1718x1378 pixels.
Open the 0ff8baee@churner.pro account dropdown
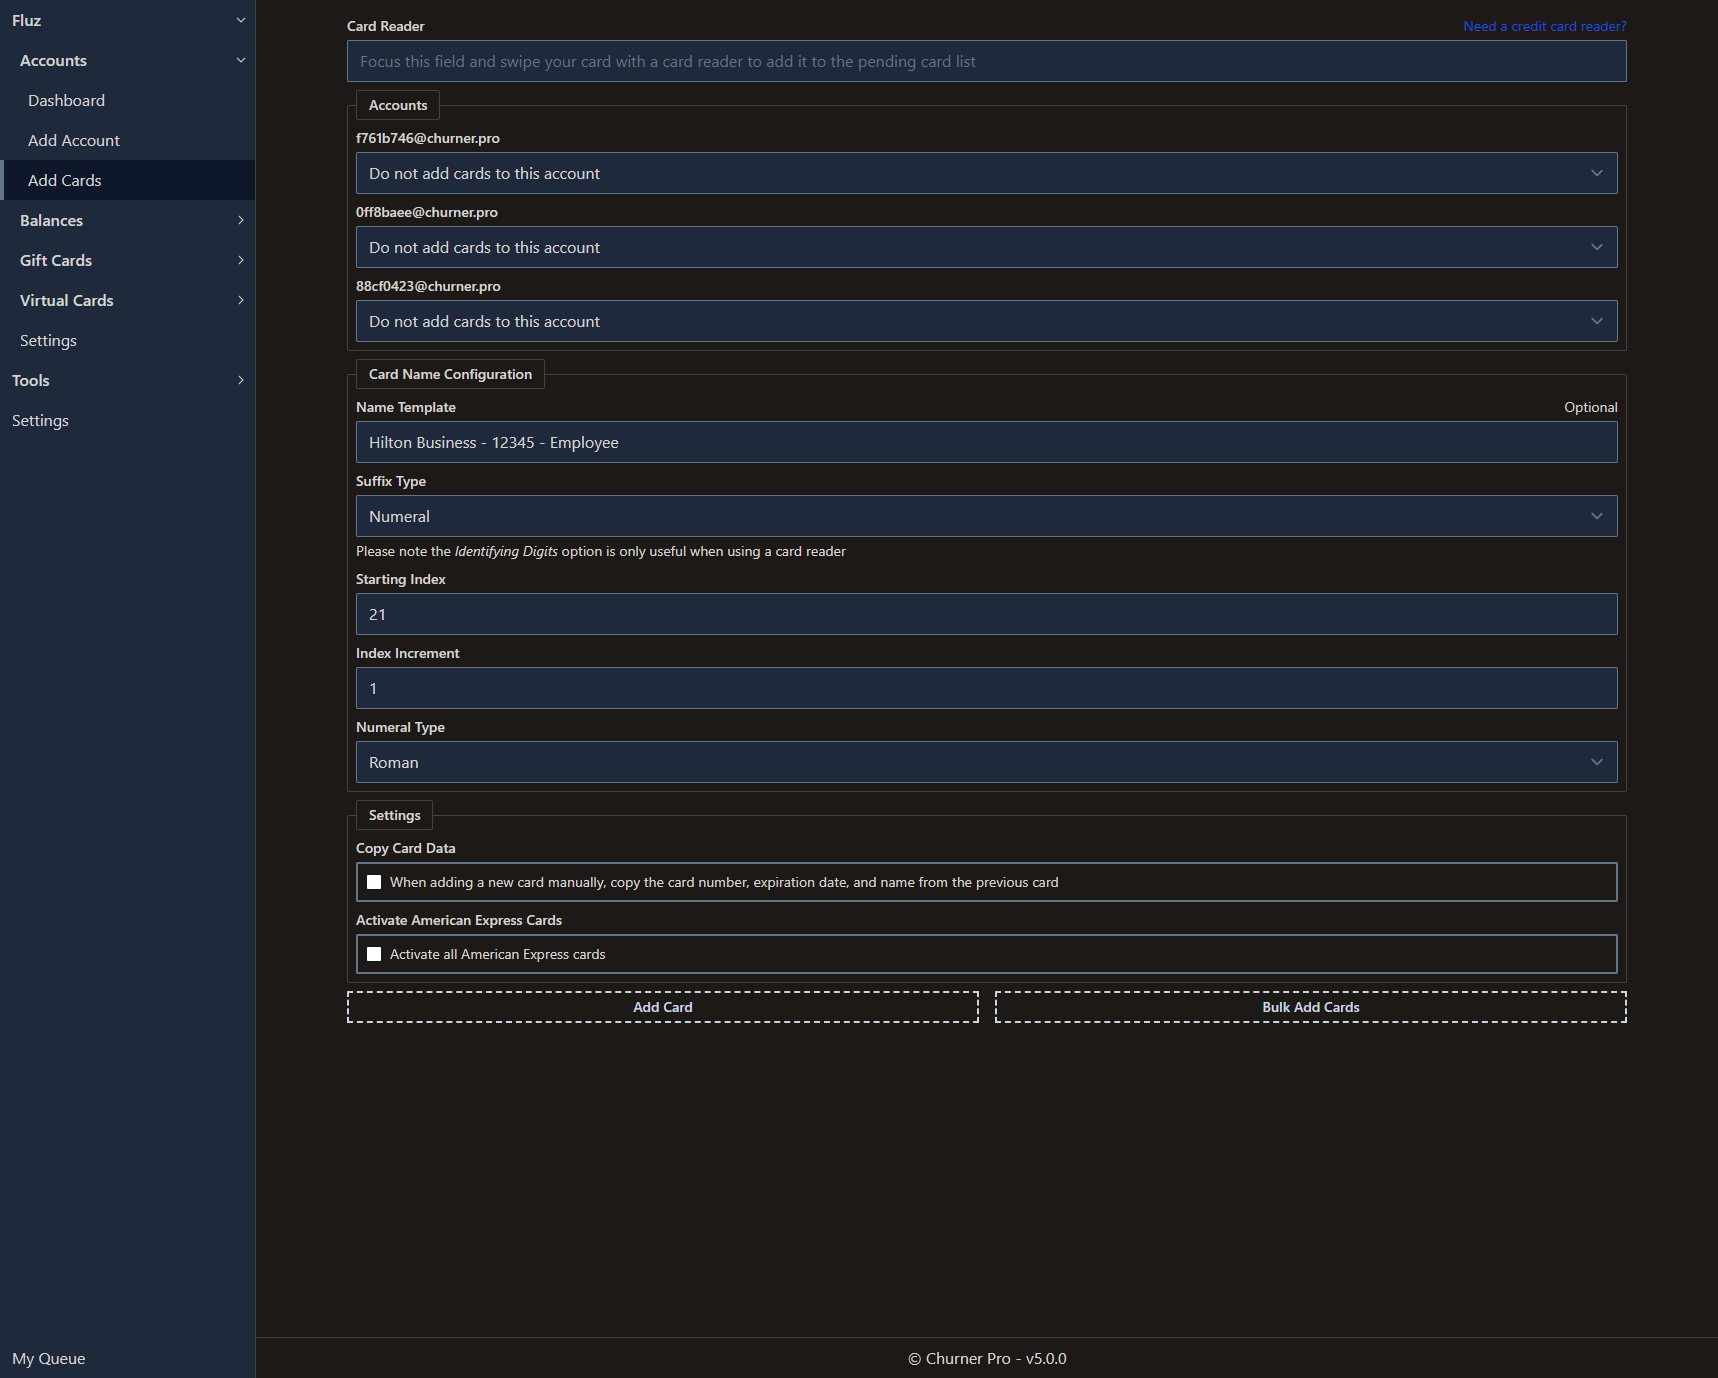pyautogui.click(x=986, y=247)
